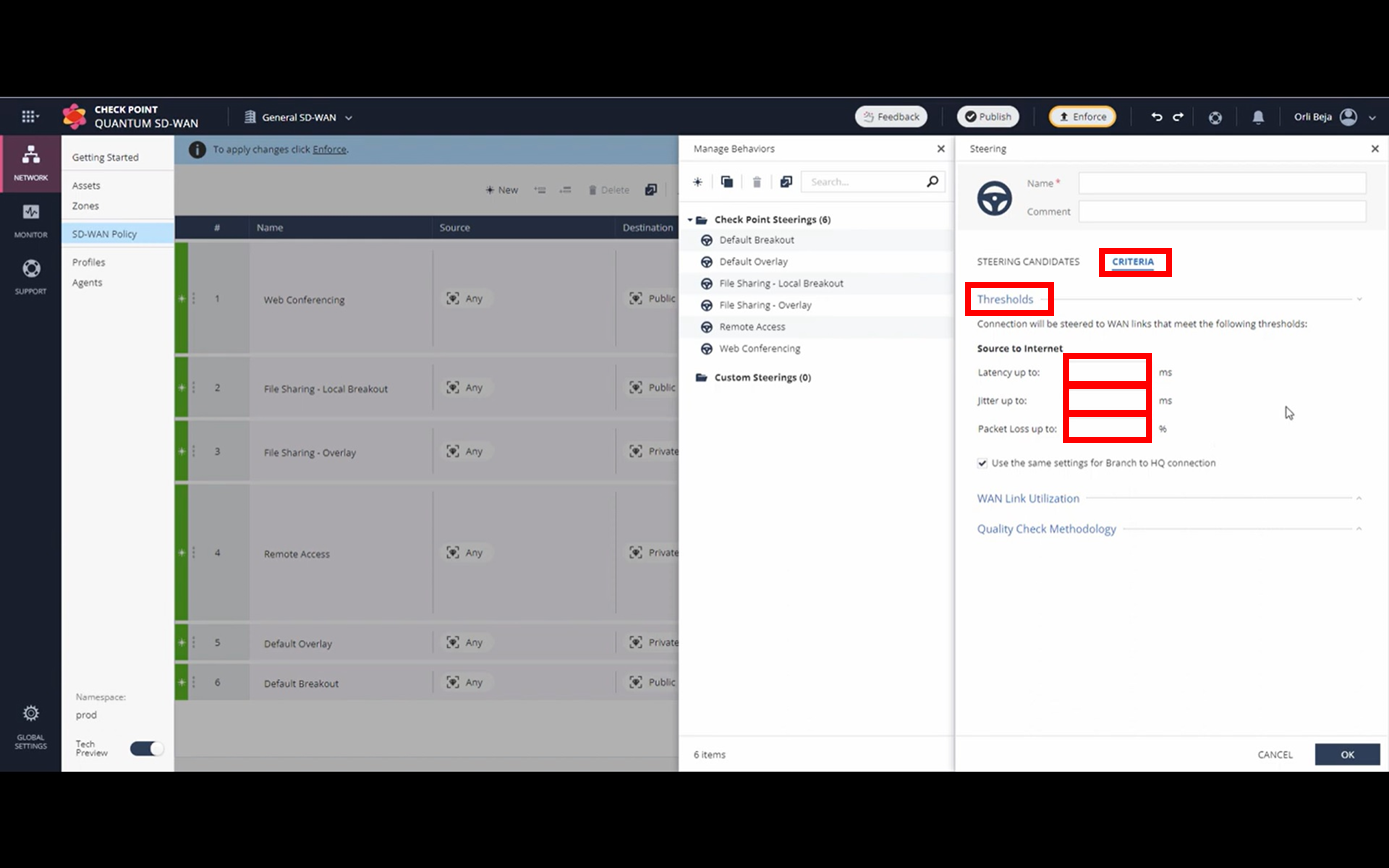Click the where-used icon in Manage Behaviors toolbar

[x=786, y=182]
